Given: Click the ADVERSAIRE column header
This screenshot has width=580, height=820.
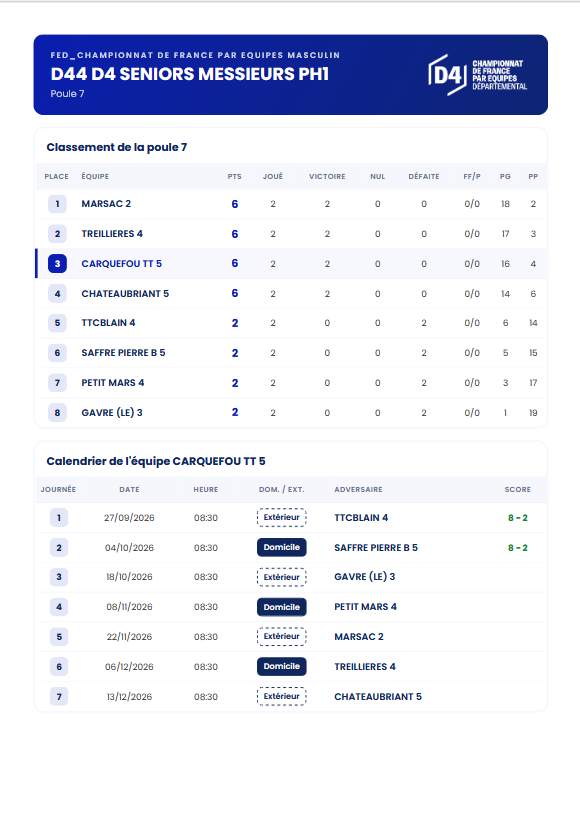Looking at the screenshot, I should pos(358,489).
